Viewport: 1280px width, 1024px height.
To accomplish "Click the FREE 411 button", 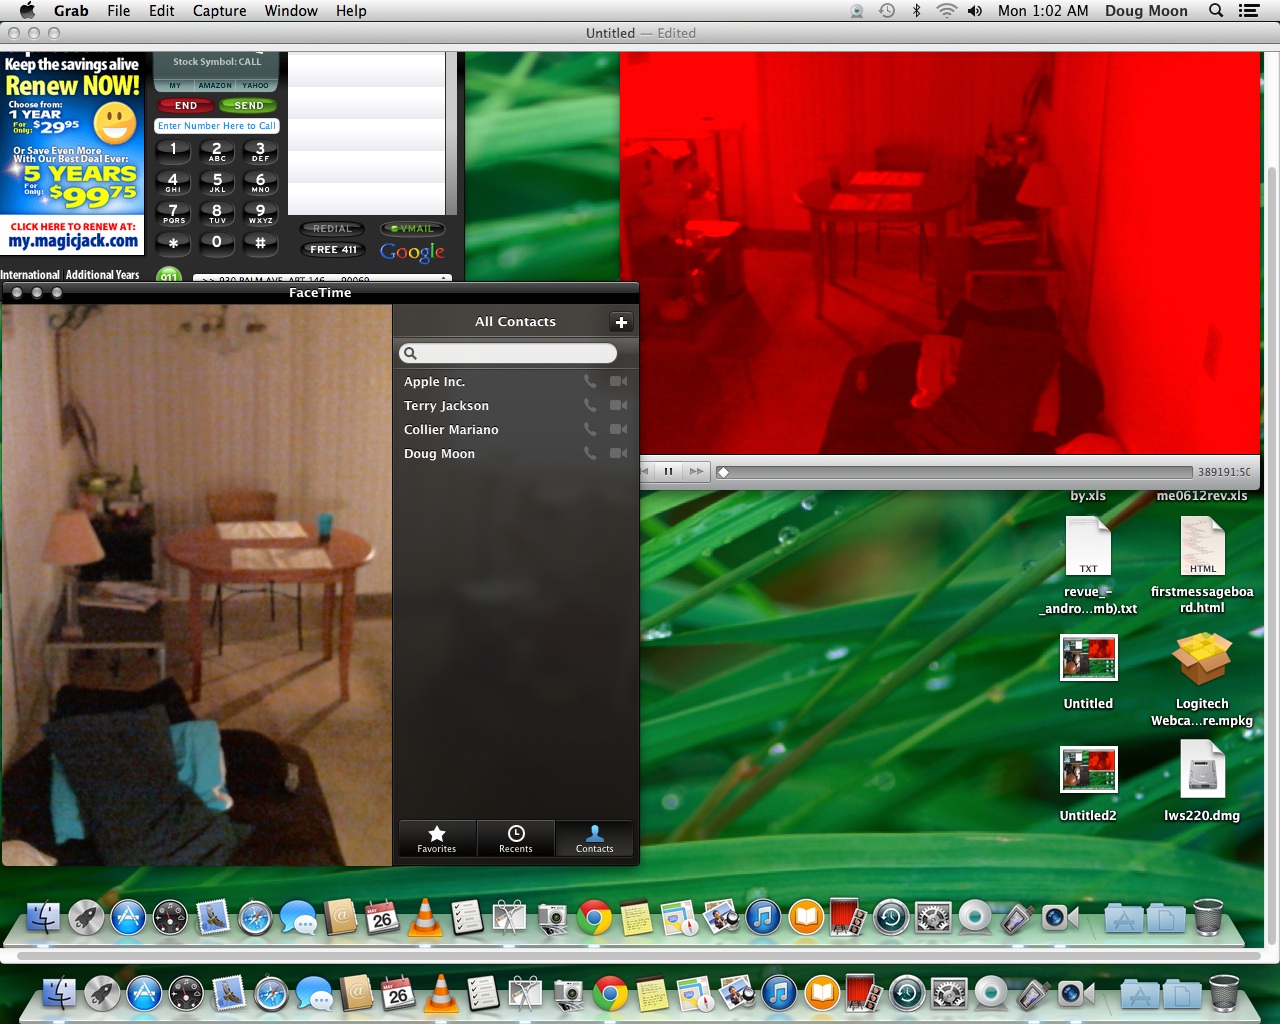I will click(x=333, y=250).
